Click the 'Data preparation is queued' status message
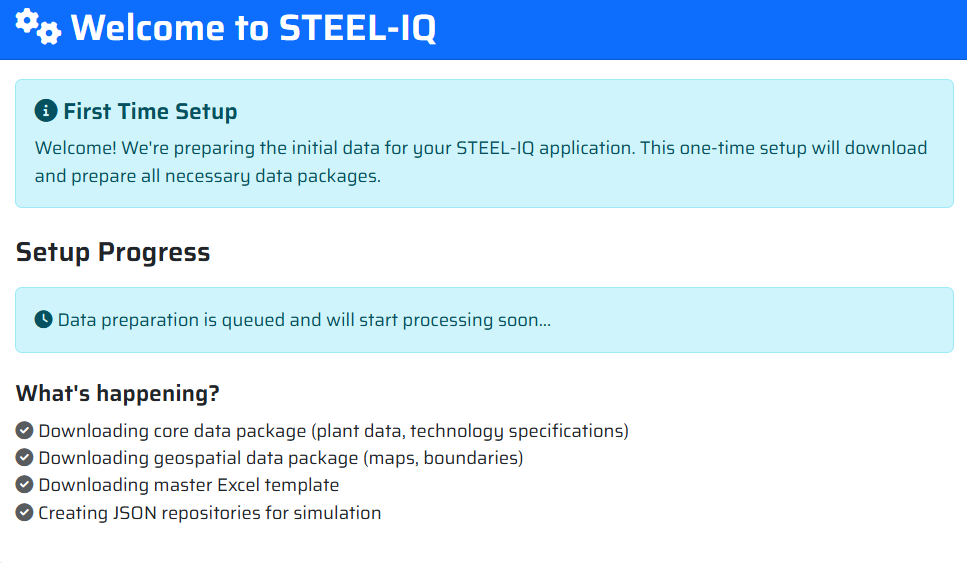Image resolution: width=967 pixels, height=563 pixels. [304, 321]
